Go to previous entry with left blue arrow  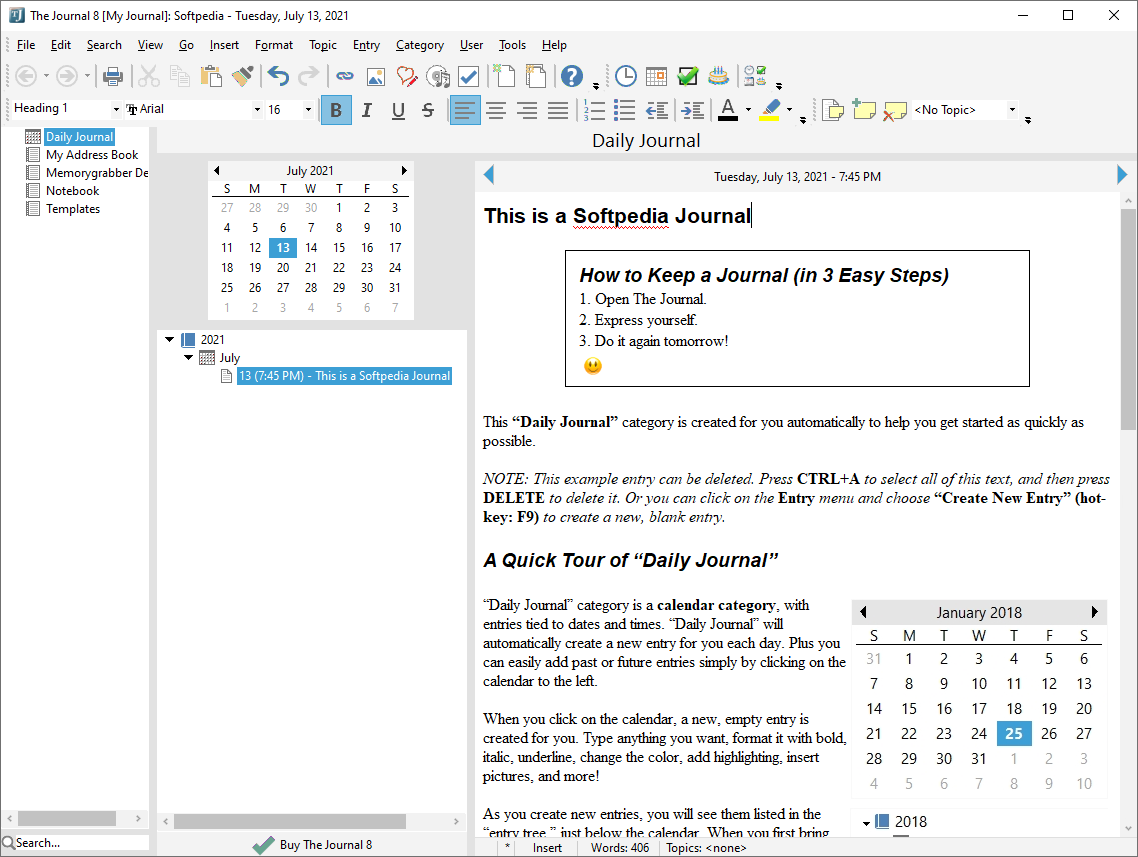[488, 175]
